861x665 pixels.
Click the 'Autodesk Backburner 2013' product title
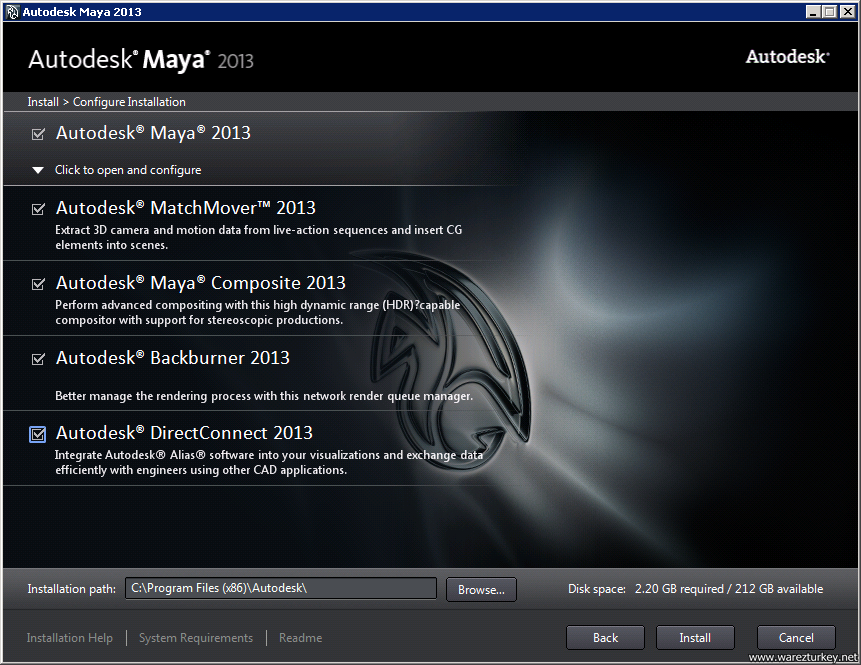pyautogui.click(x=172, y=358)
